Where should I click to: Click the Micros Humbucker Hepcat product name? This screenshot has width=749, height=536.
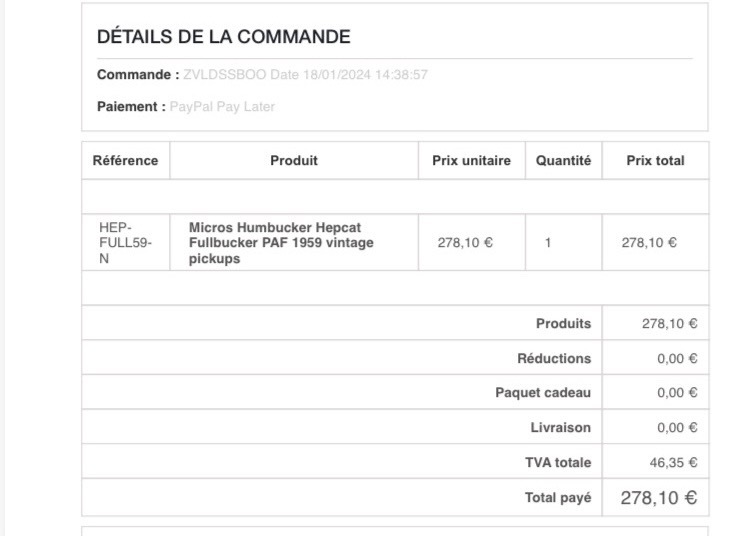[281, 243]
